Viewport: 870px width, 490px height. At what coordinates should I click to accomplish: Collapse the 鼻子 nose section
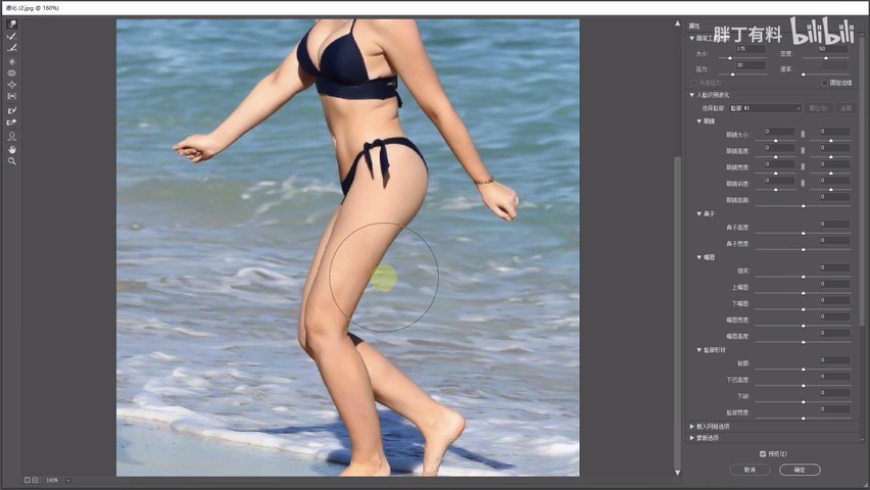point(700,213)
